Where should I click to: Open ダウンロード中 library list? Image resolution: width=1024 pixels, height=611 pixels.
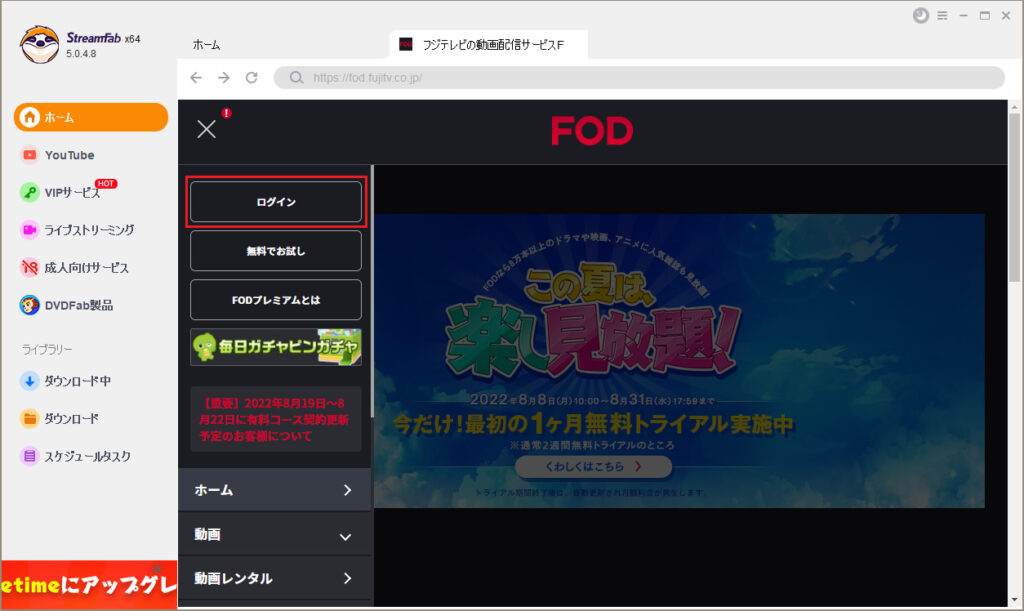pos(77,381)
